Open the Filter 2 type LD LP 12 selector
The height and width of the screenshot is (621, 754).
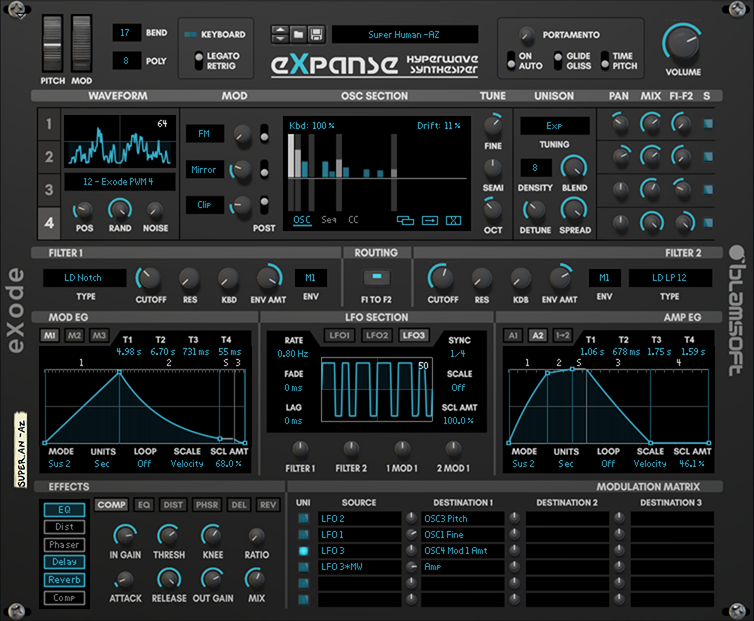pos(670,278)
